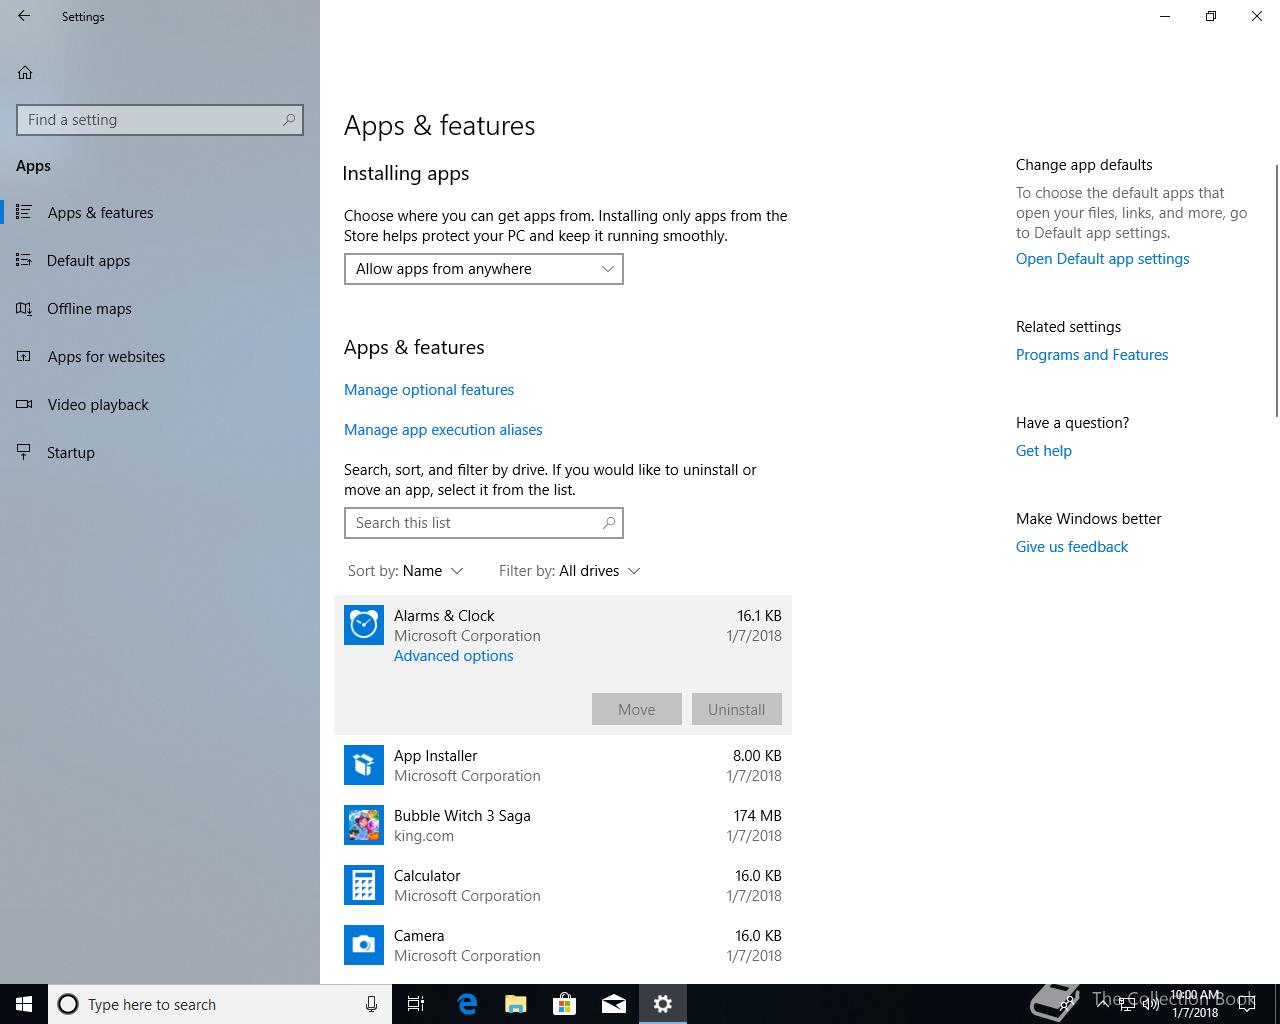Click the Alarms & Clock app icon
The image size is (1280, 1024).
(x=364, y=625)
